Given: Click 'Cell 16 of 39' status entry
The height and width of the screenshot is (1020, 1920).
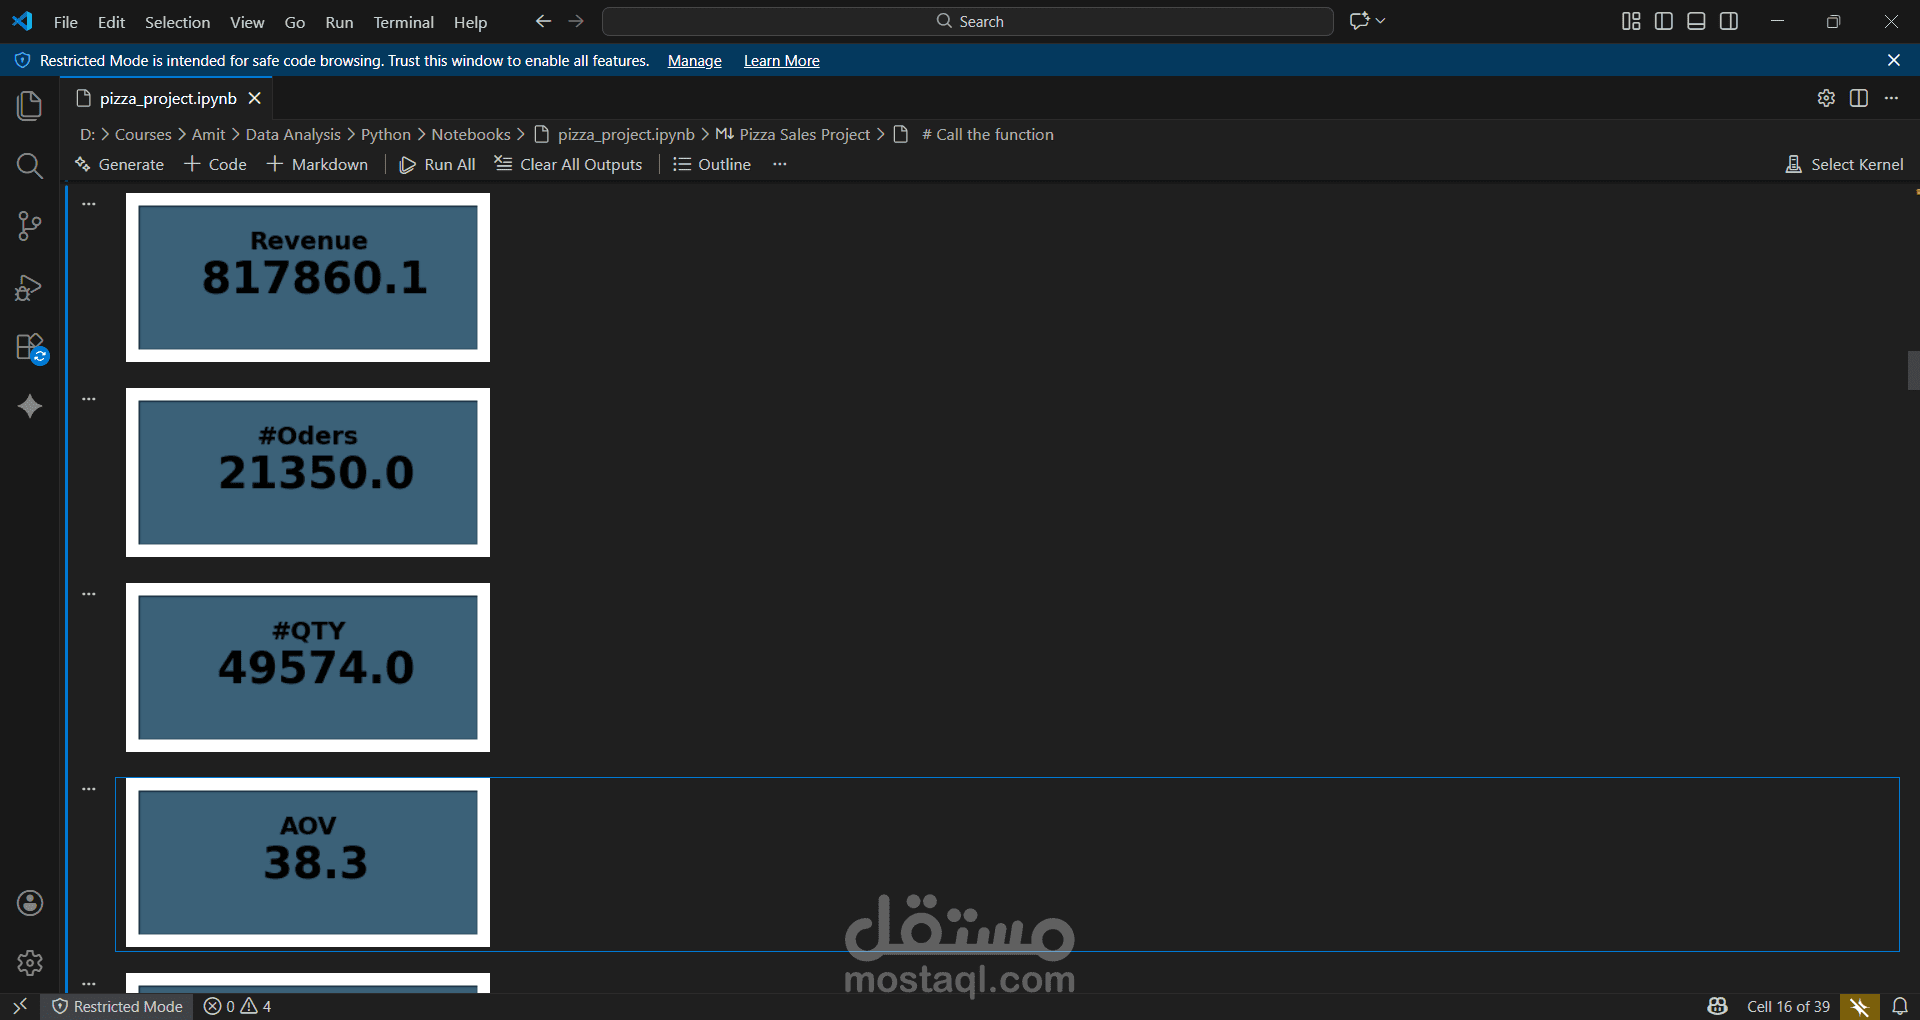Looking at the screenshot, I should coord(1788,1006).
